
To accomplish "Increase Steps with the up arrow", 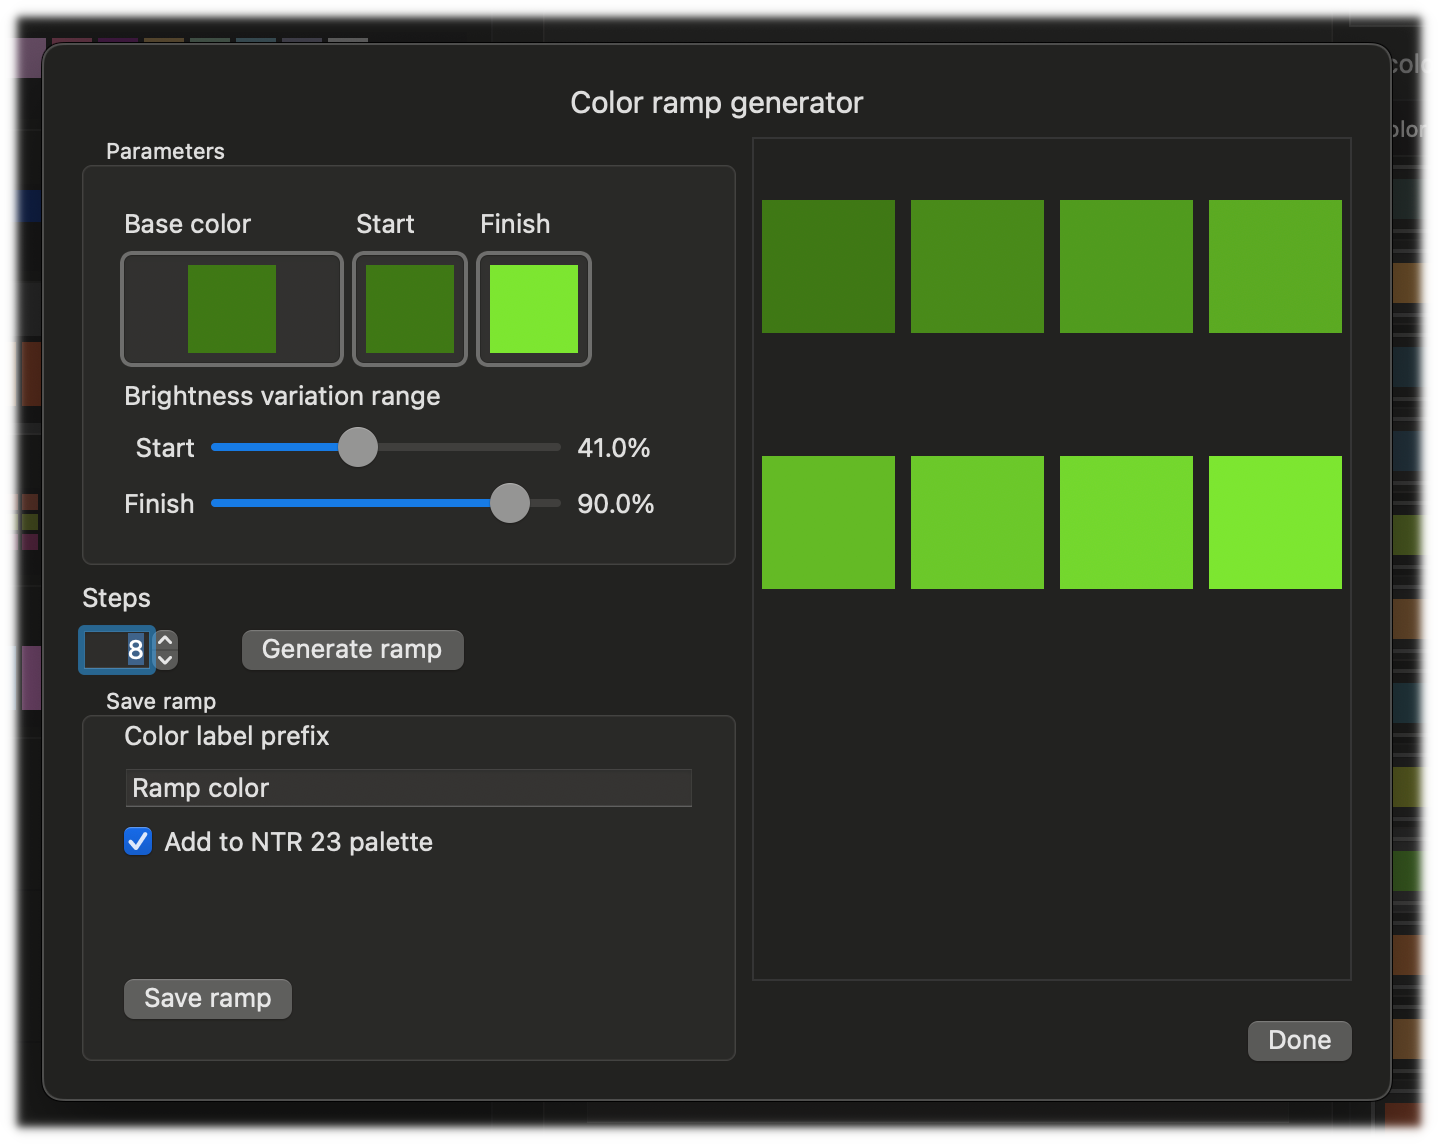I will 167,640.
